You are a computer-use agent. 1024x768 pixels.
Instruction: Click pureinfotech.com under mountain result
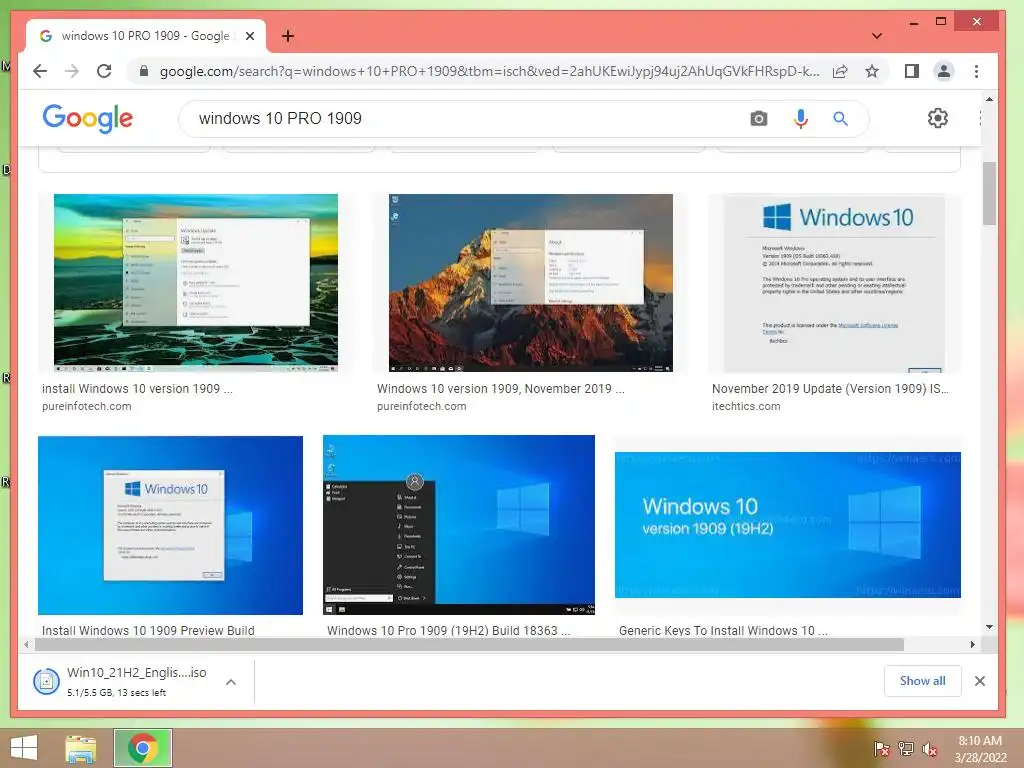click(421, 406)
